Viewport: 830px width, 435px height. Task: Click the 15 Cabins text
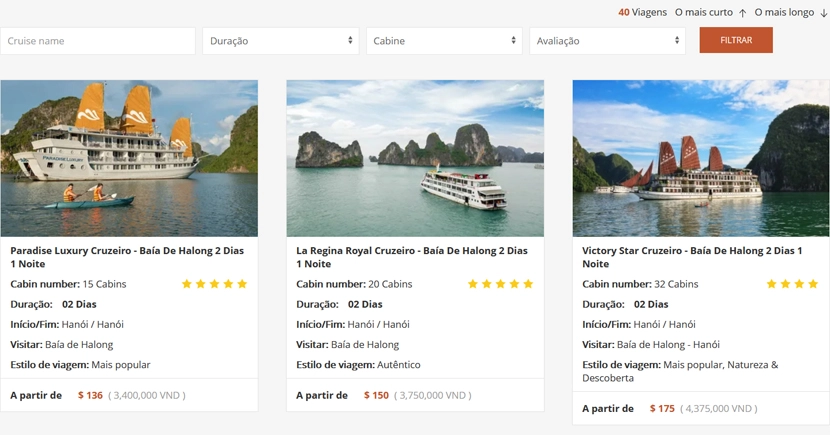pos(104,284)
